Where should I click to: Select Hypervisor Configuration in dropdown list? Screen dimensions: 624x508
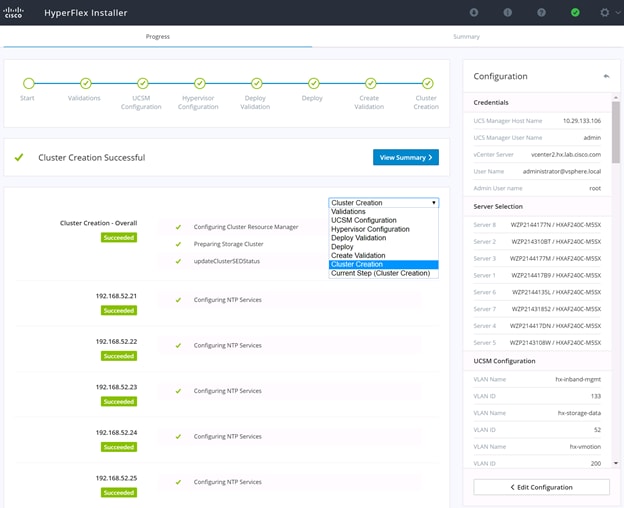click(384, 229)
